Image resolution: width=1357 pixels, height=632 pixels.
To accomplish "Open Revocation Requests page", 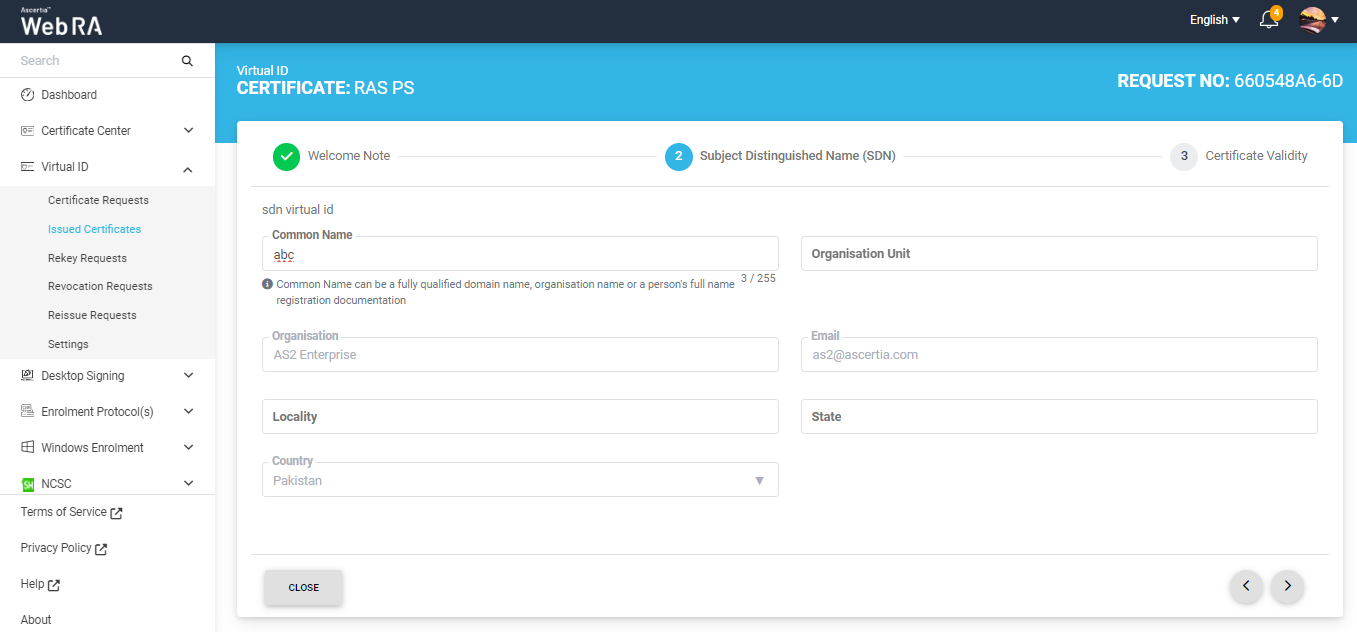I will (x=100, y=286).
